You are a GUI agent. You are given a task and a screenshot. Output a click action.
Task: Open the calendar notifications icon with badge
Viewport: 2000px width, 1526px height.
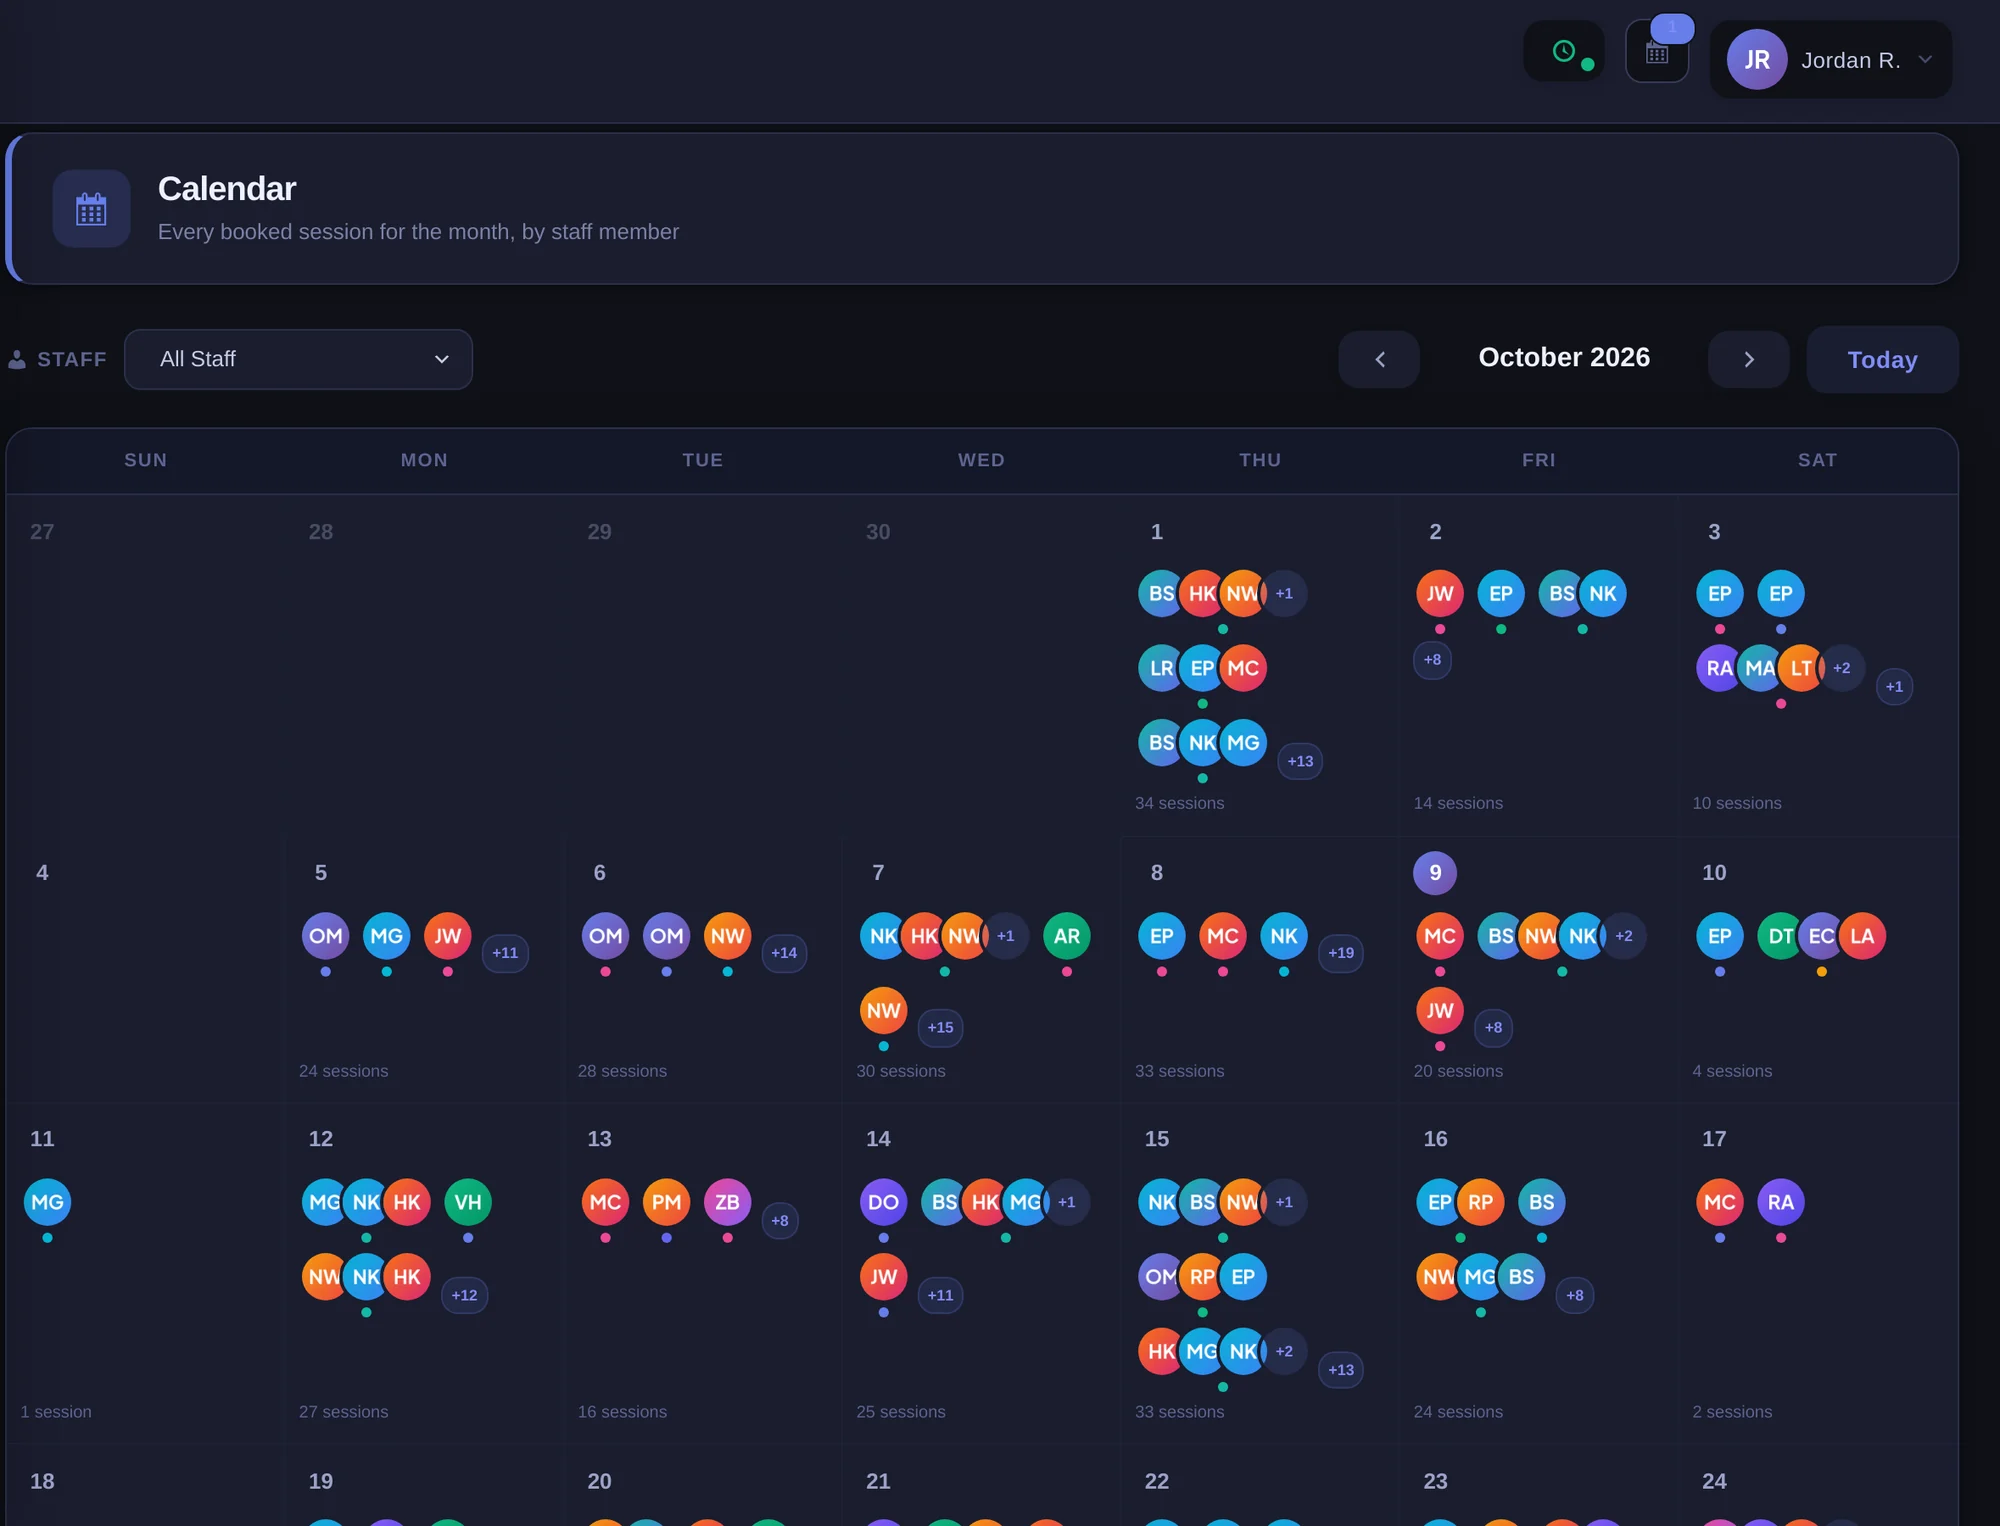coord(1657,52)
